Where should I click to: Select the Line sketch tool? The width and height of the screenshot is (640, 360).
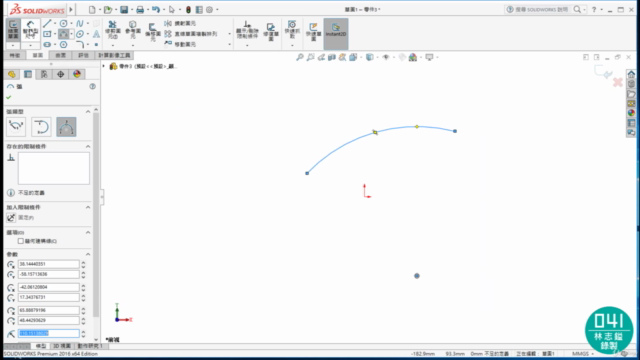(x=47, y=23)
